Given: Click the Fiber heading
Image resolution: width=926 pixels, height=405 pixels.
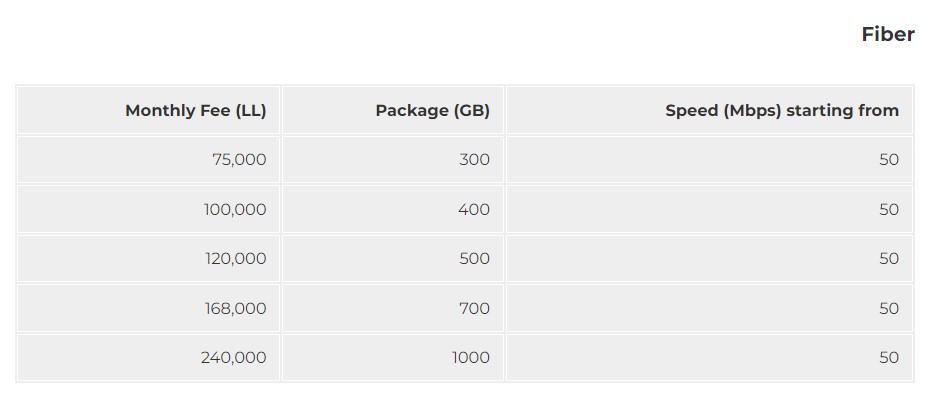Looking at the screenshot, I should point(887,34).
